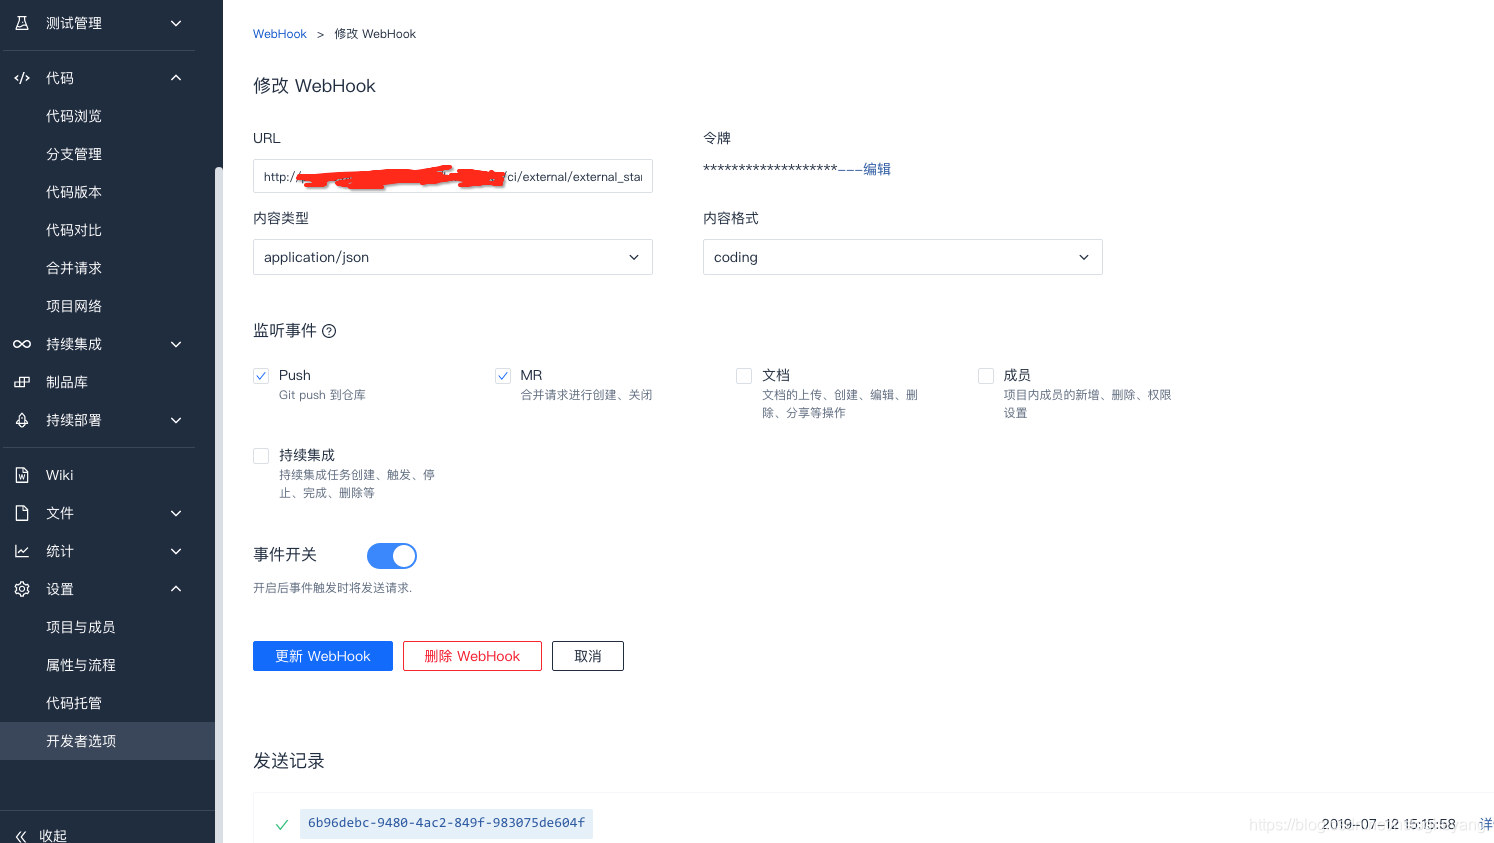
Task: Select 开发者选项 in sidebar
Action: point(107,741)
